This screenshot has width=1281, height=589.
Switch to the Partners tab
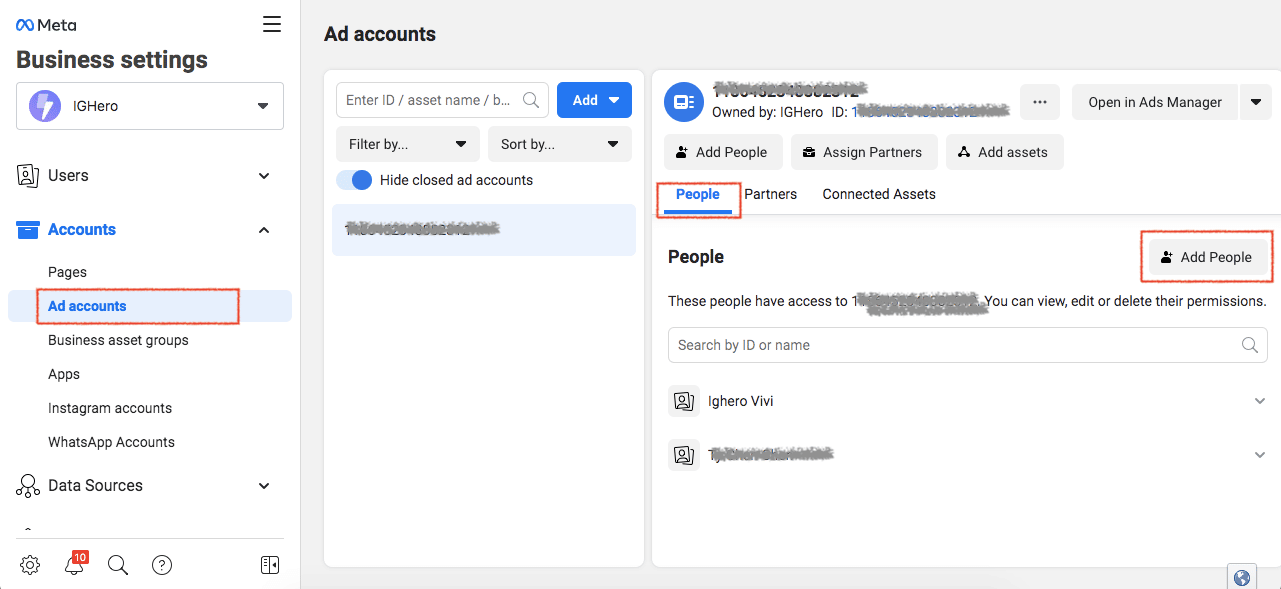click(770, 194)
